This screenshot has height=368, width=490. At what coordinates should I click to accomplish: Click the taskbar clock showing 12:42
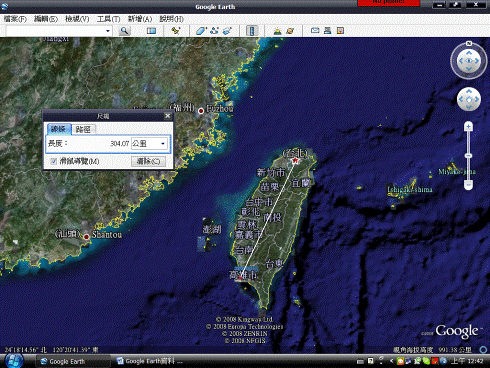click(467, 361)
